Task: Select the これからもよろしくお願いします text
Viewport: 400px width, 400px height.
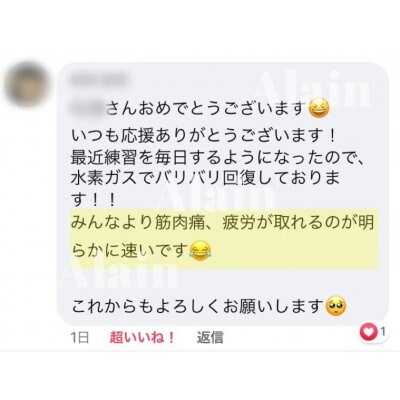Action: point(198,306)
